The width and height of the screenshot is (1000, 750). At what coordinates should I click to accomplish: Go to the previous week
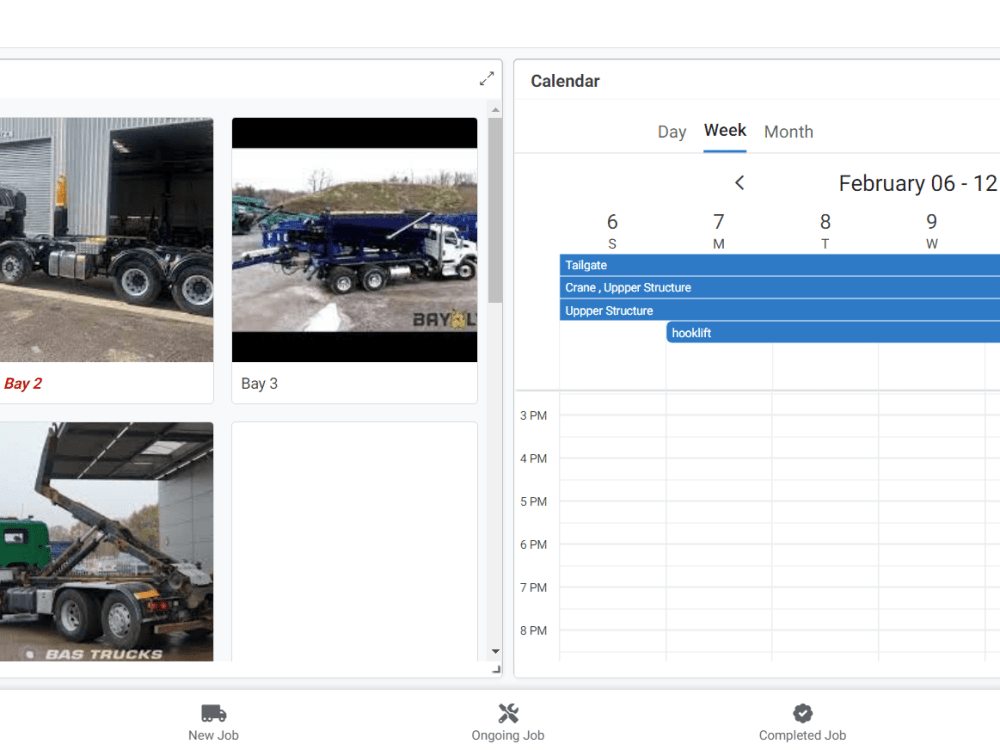coord(739,183)
